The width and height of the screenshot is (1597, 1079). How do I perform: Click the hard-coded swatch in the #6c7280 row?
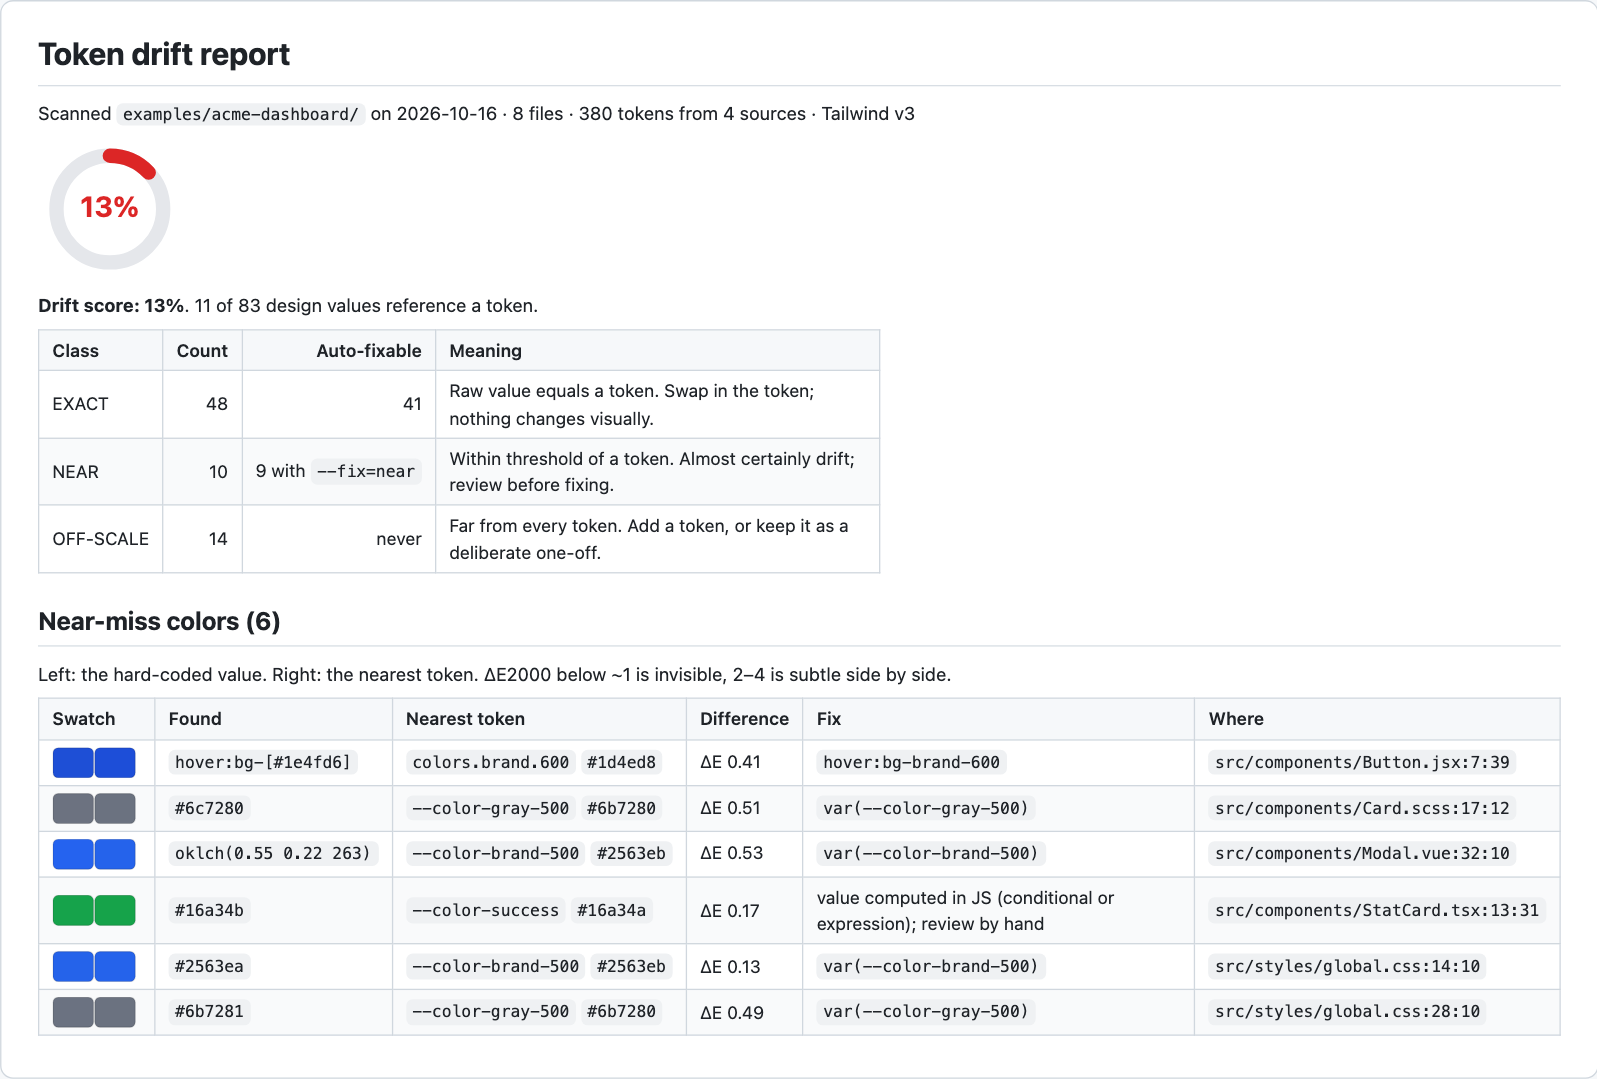point(73,808)
